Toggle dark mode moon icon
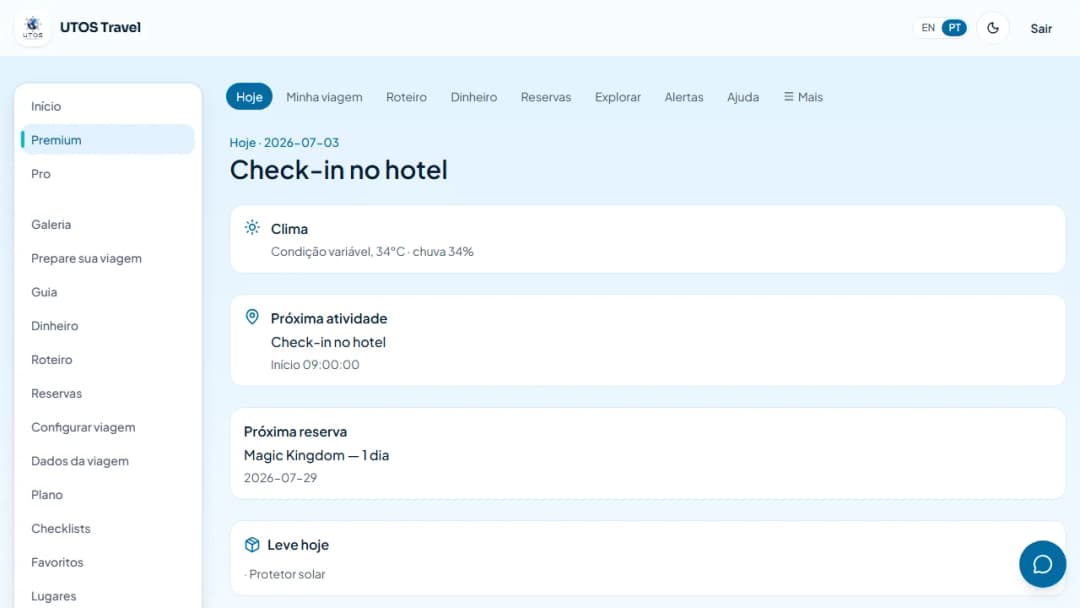Viewport: 1080px width, 608px height. click(993, 28)
